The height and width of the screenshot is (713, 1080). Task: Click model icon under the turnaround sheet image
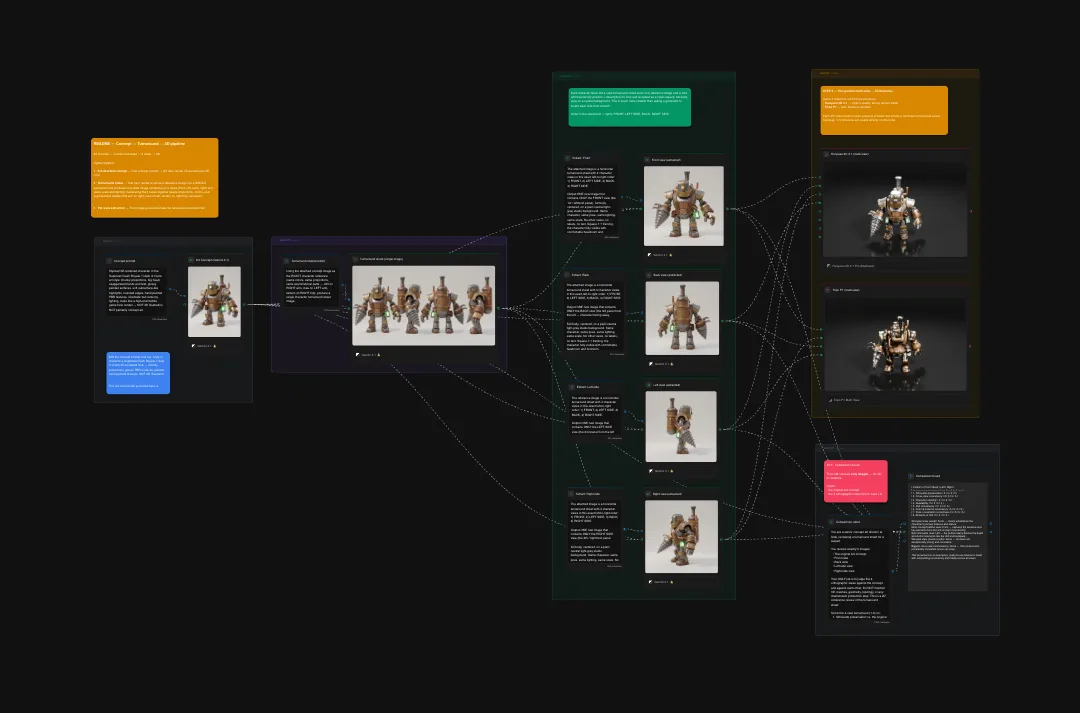coord(357,355)
